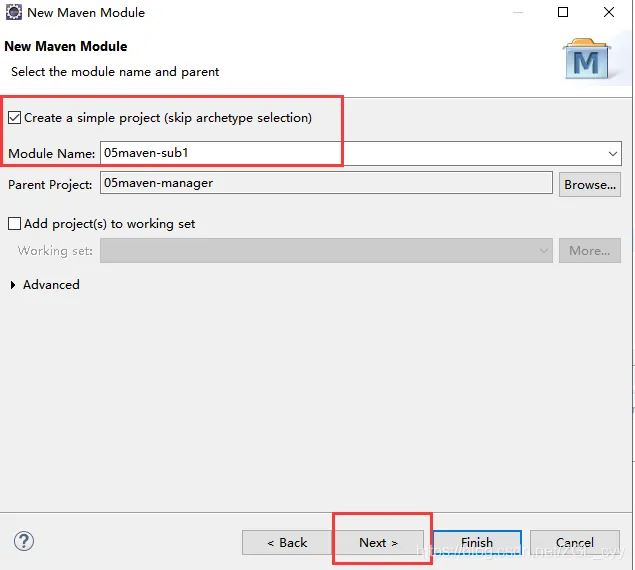Click 'Select the module name and parent' text

coord(115,72)
